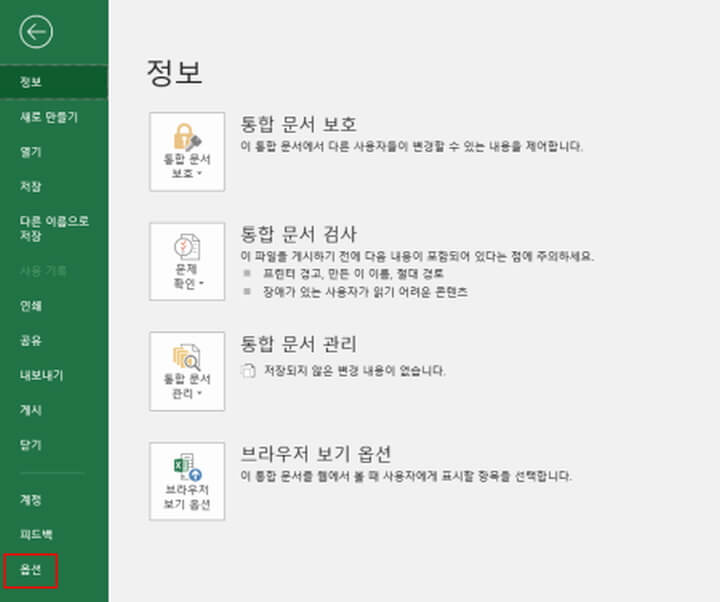Open the 문제 확인 inspect dropdown button
The image size is (720, 602).
[187, 262]
